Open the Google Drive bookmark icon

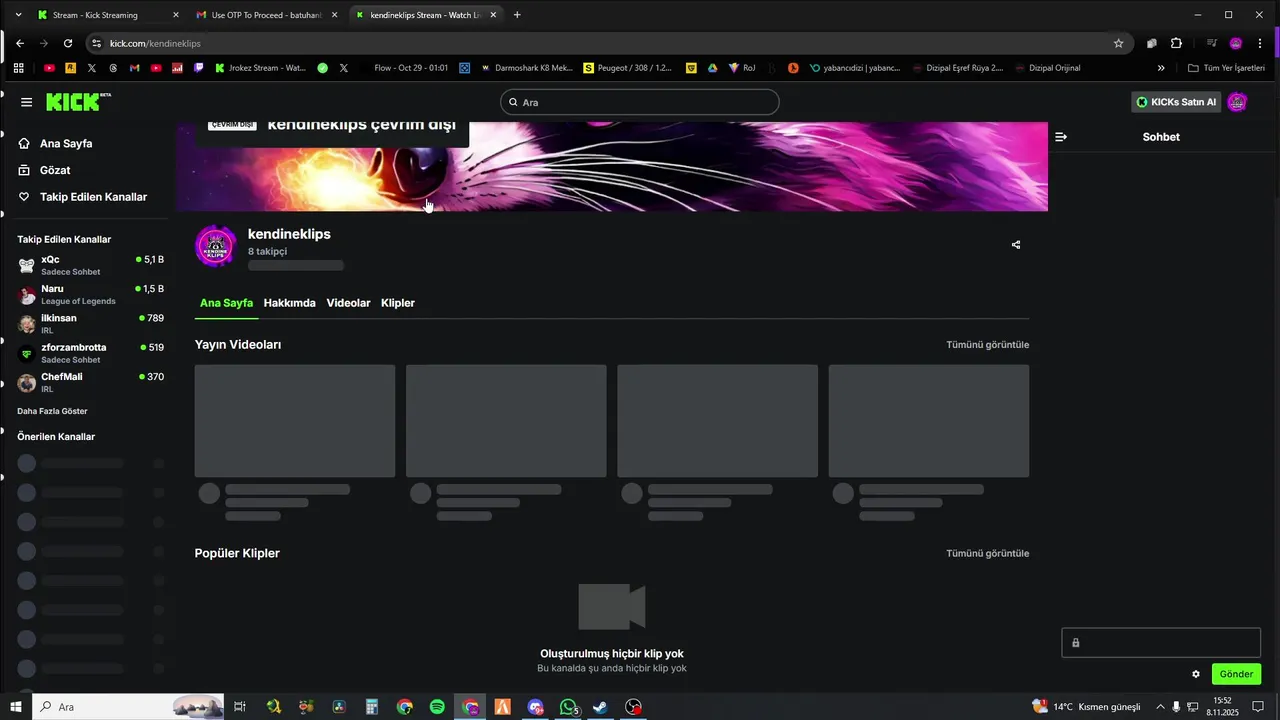point(712,68)
